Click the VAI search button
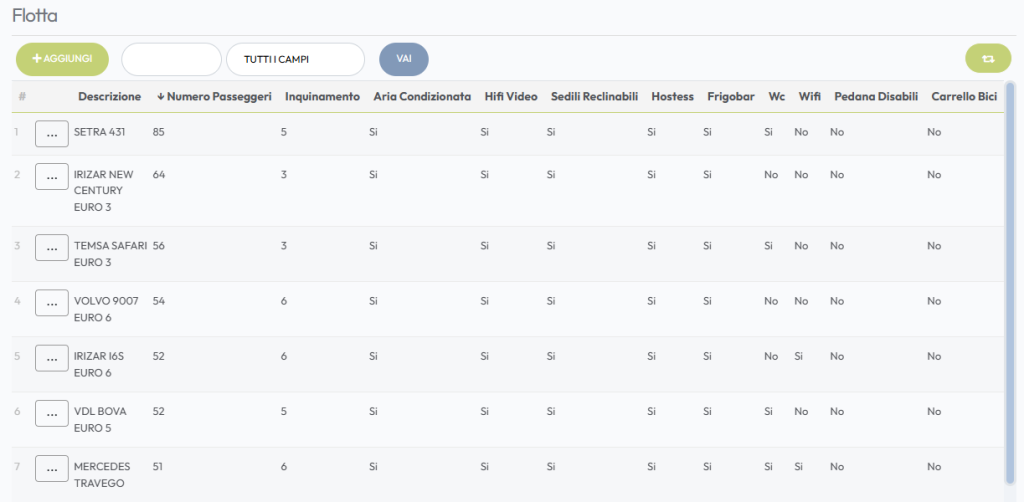The image size is (1024, 502). (403, 59)
